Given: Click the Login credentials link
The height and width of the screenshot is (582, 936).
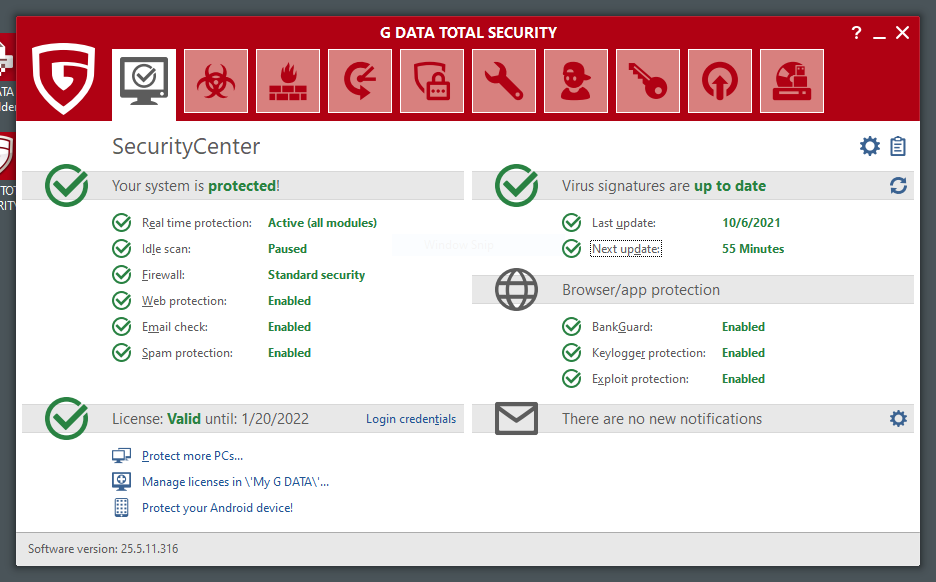Looking at the screenshot, I should (x=410, y=419).
